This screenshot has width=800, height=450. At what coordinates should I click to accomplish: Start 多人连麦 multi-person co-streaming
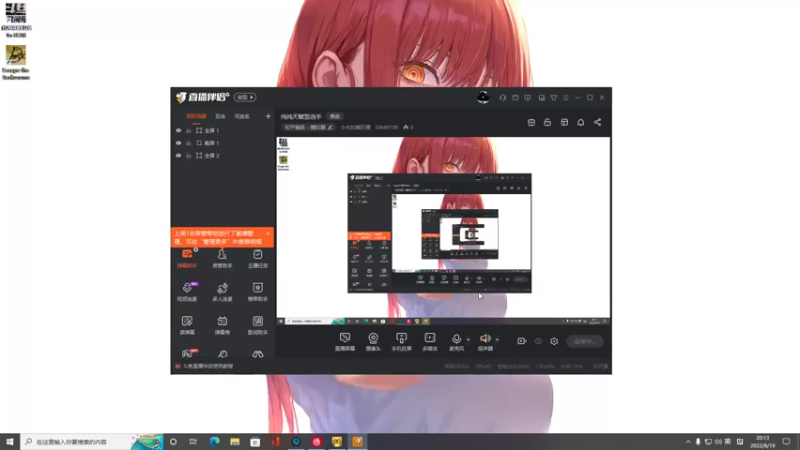[x=222, y=292]
